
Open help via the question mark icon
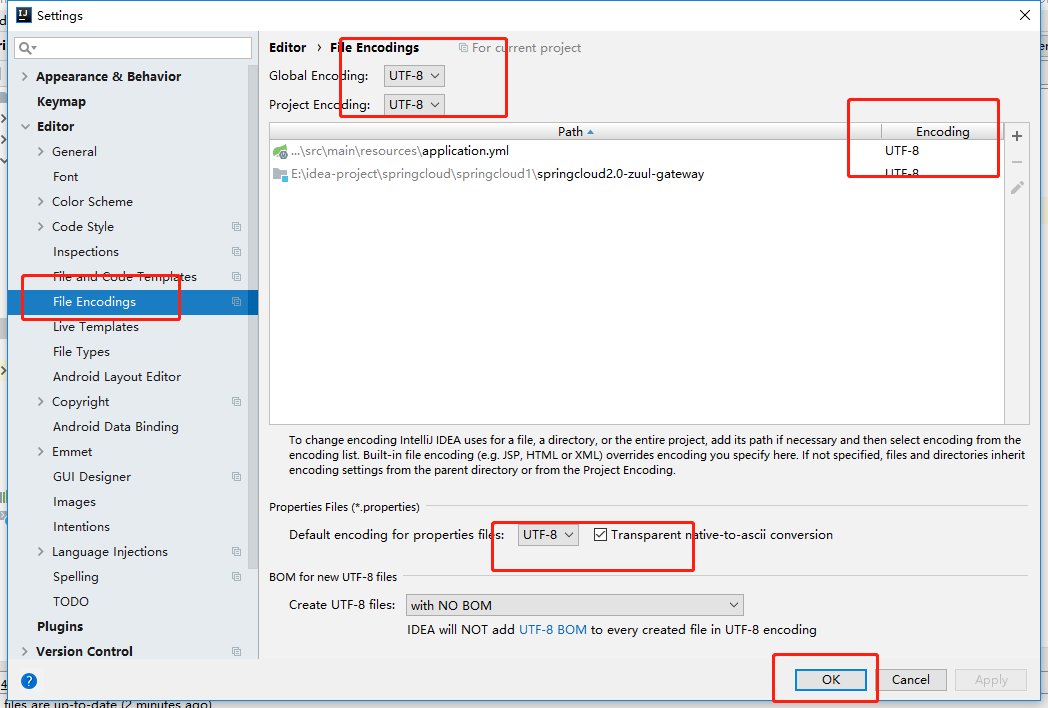pos(28,681)
